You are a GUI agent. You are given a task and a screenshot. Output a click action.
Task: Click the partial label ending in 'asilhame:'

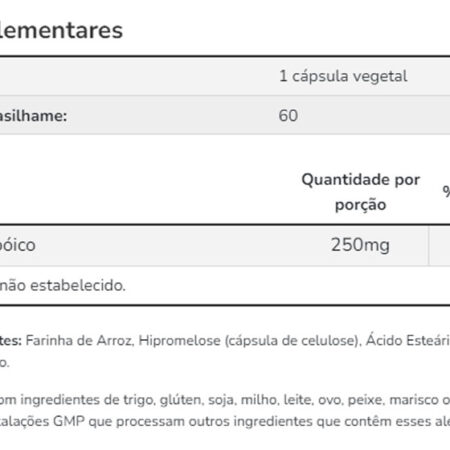coord(33,116)
